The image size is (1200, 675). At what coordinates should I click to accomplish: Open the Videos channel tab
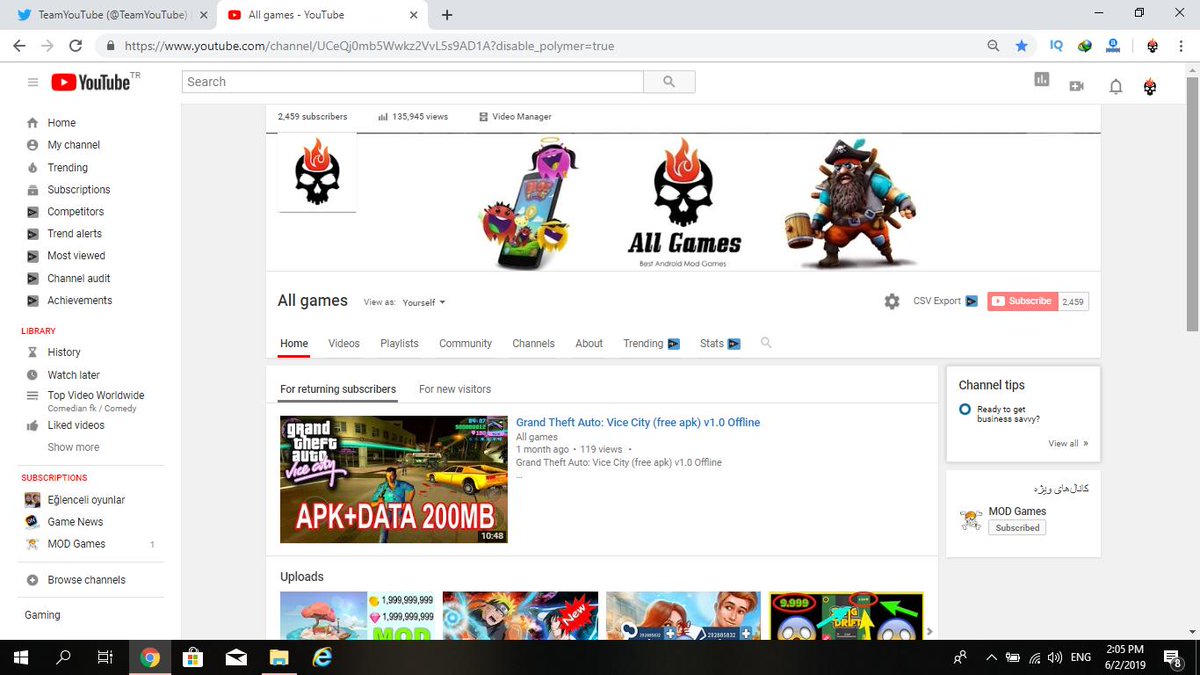344,343
